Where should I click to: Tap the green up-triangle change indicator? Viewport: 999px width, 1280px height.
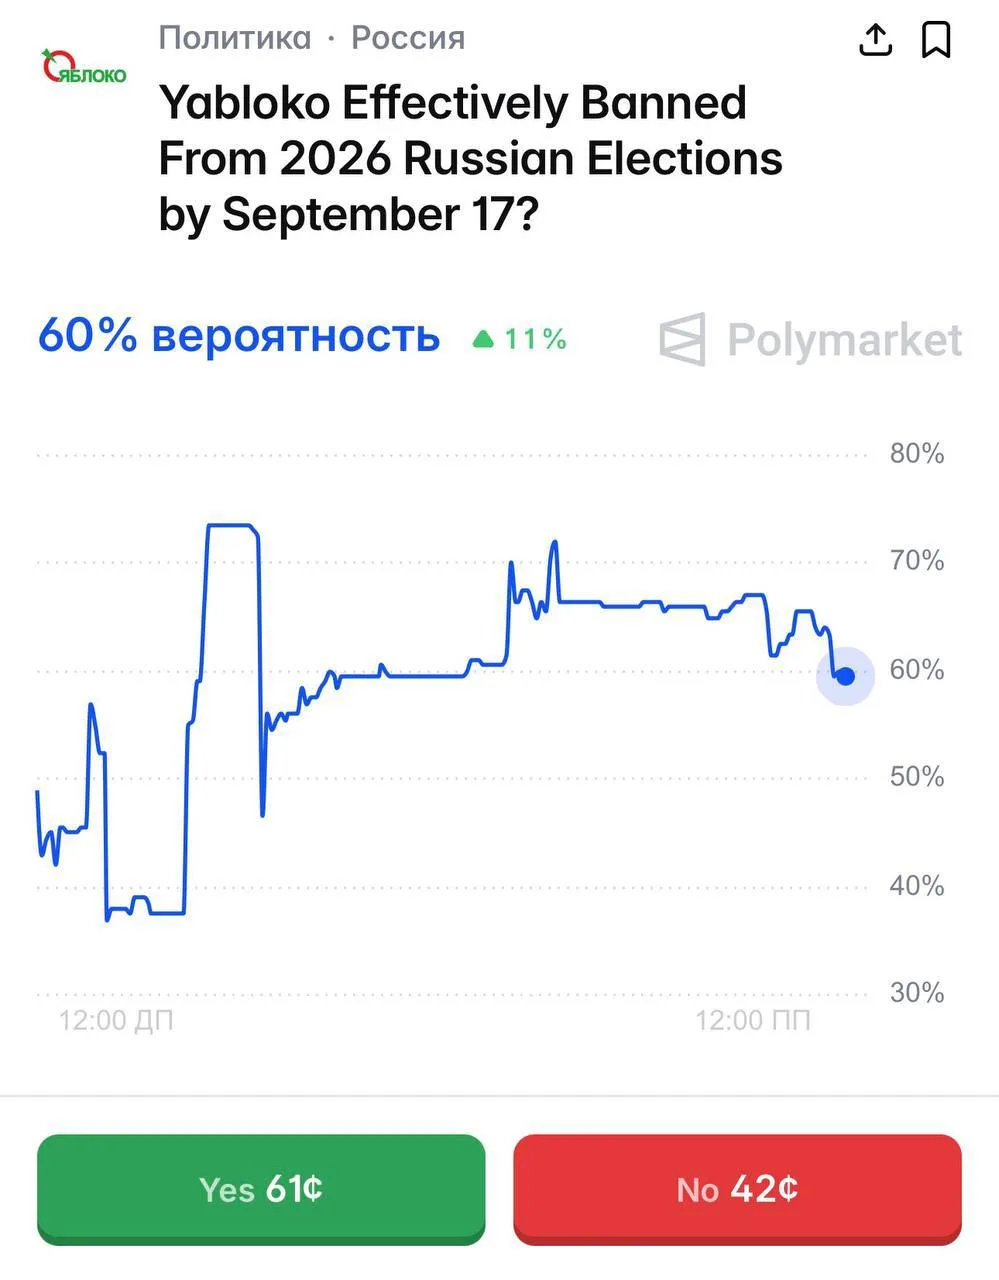tap(483, 339)
